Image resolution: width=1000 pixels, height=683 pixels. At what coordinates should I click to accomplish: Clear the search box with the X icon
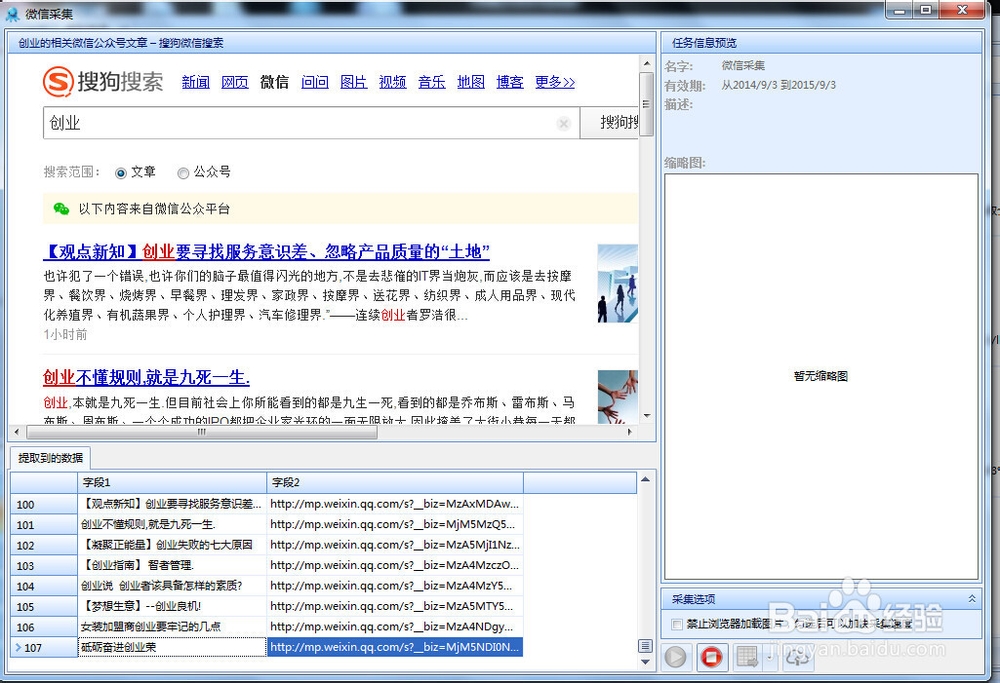563,123
